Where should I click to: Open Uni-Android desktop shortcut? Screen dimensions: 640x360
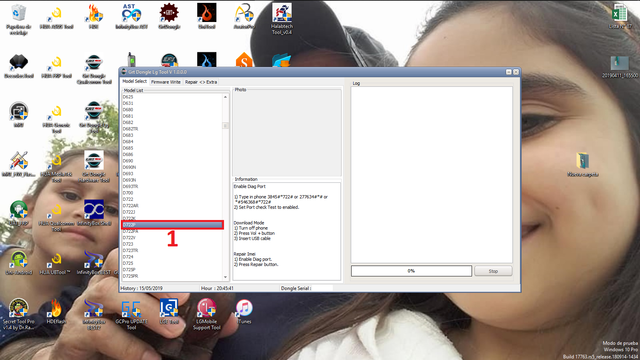(x=18, y=260)
